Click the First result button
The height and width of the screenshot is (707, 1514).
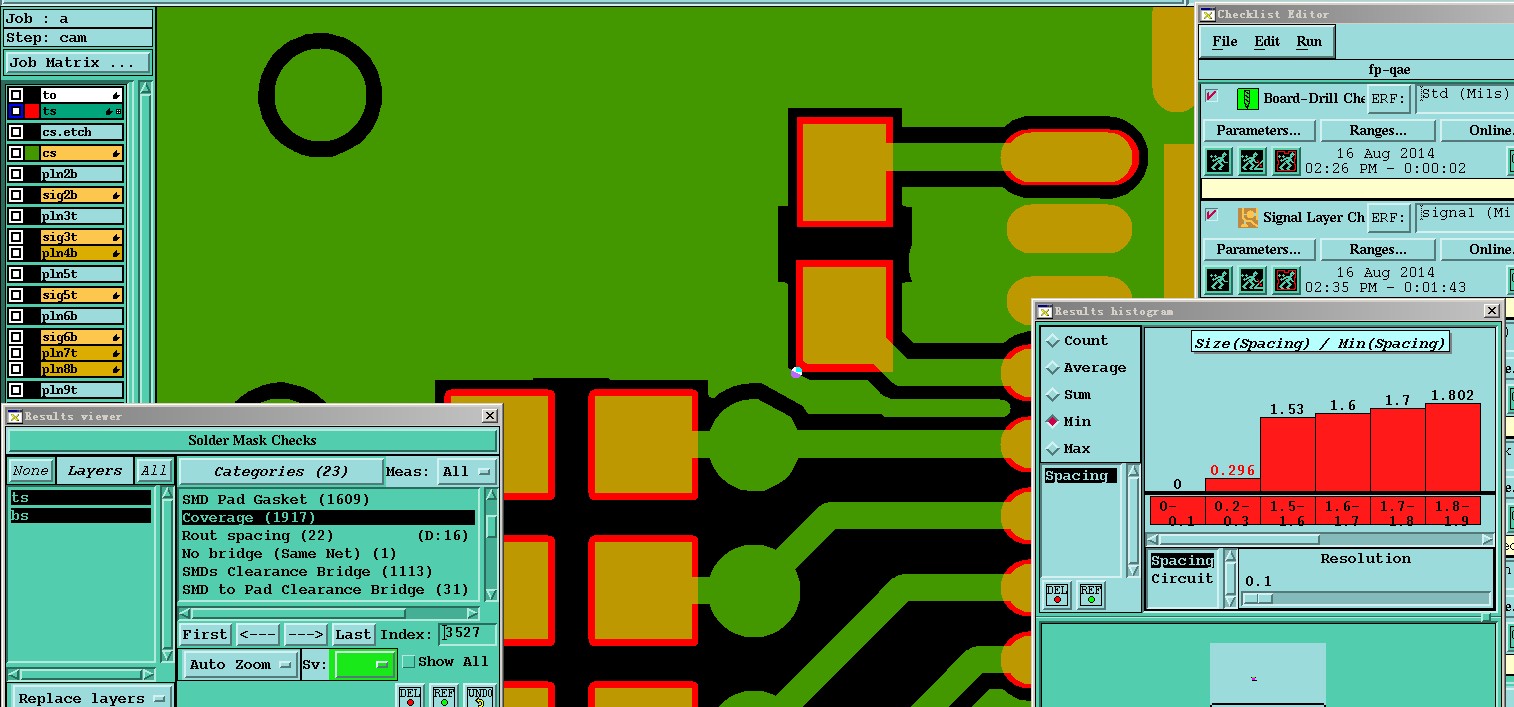(205, 634)
